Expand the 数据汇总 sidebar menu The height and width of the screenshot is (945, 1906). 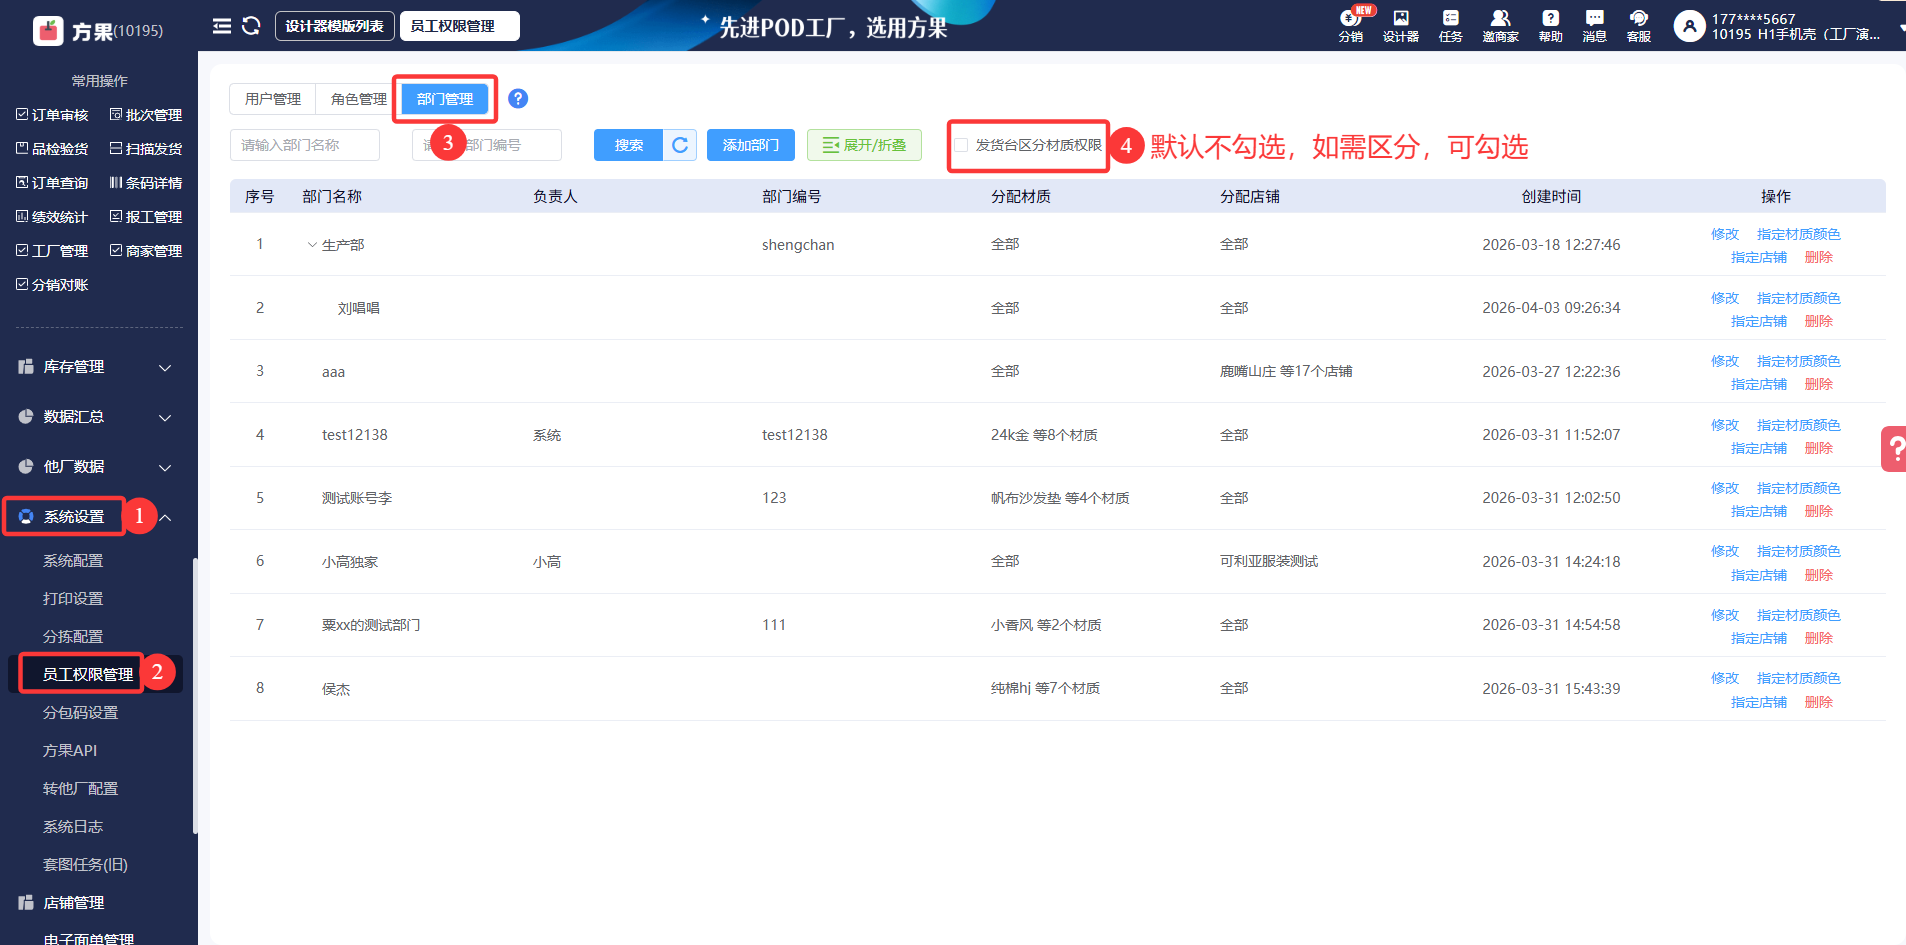point(95,417)
